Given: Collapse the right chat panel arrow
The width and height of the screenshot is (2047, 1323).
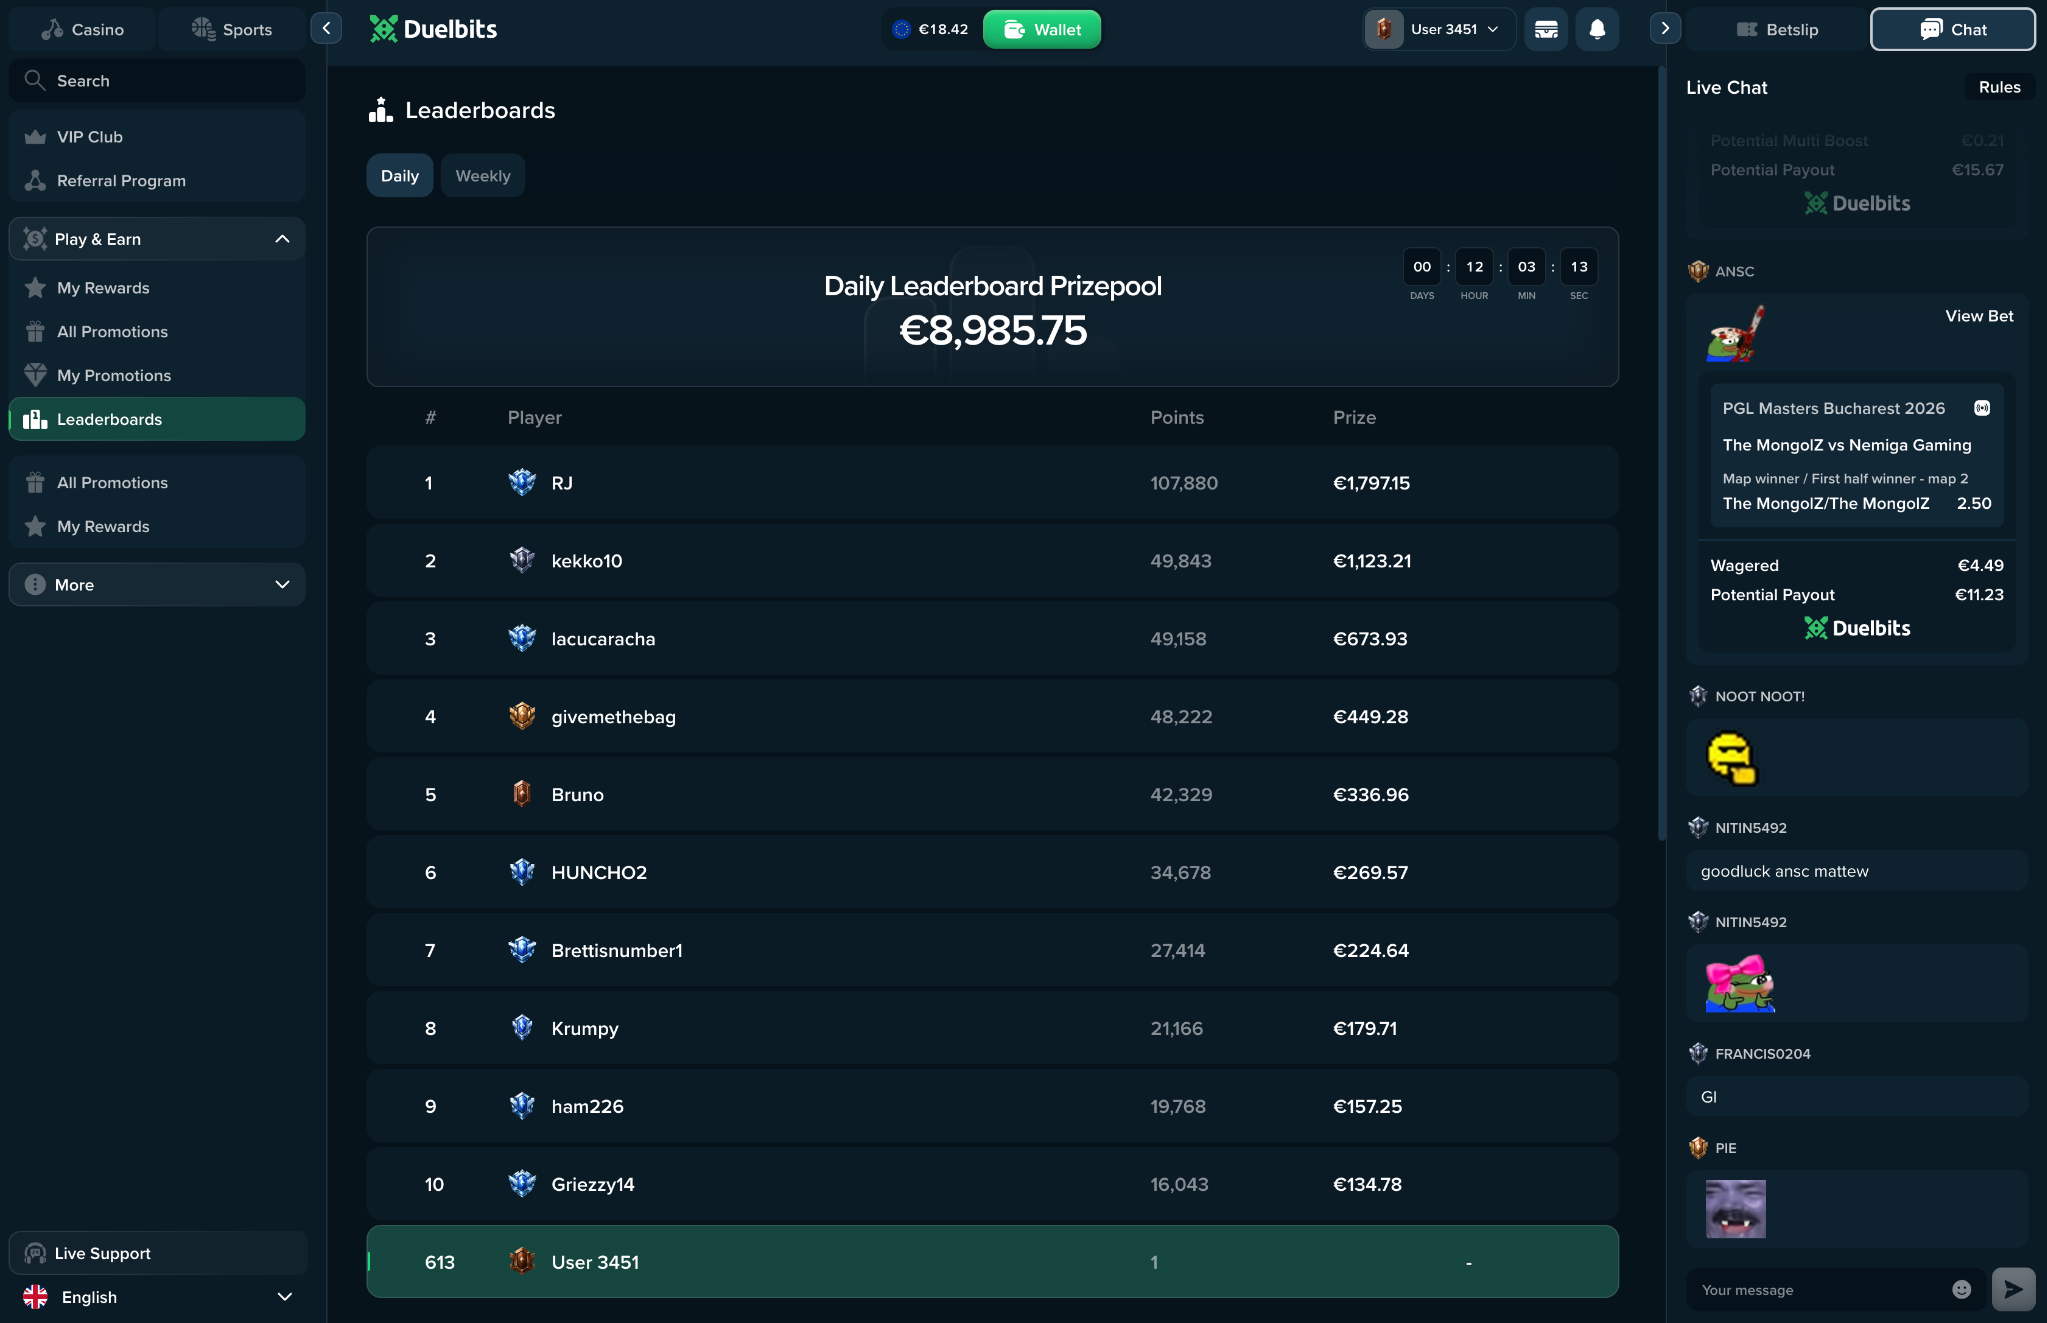Looking at the screenshot, I should pos(1665,29).
